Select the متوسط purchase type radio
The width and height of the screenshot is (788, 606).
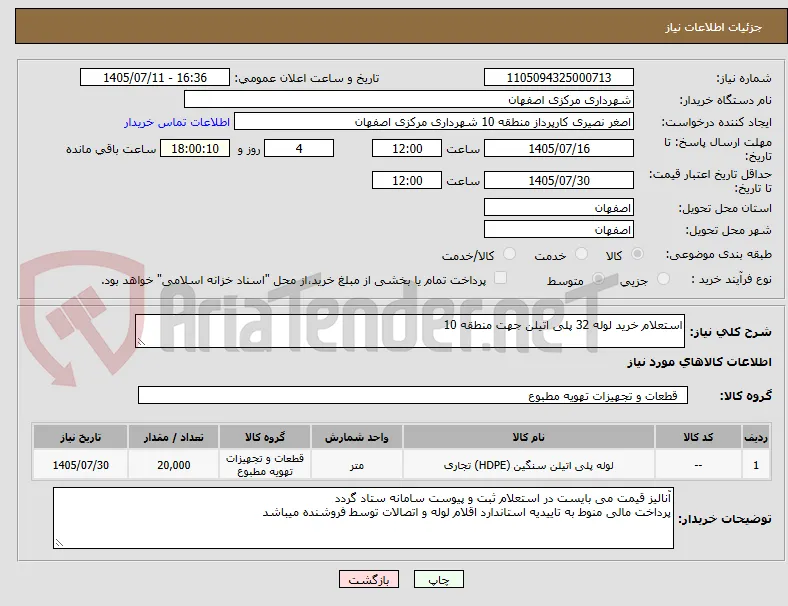598,278
